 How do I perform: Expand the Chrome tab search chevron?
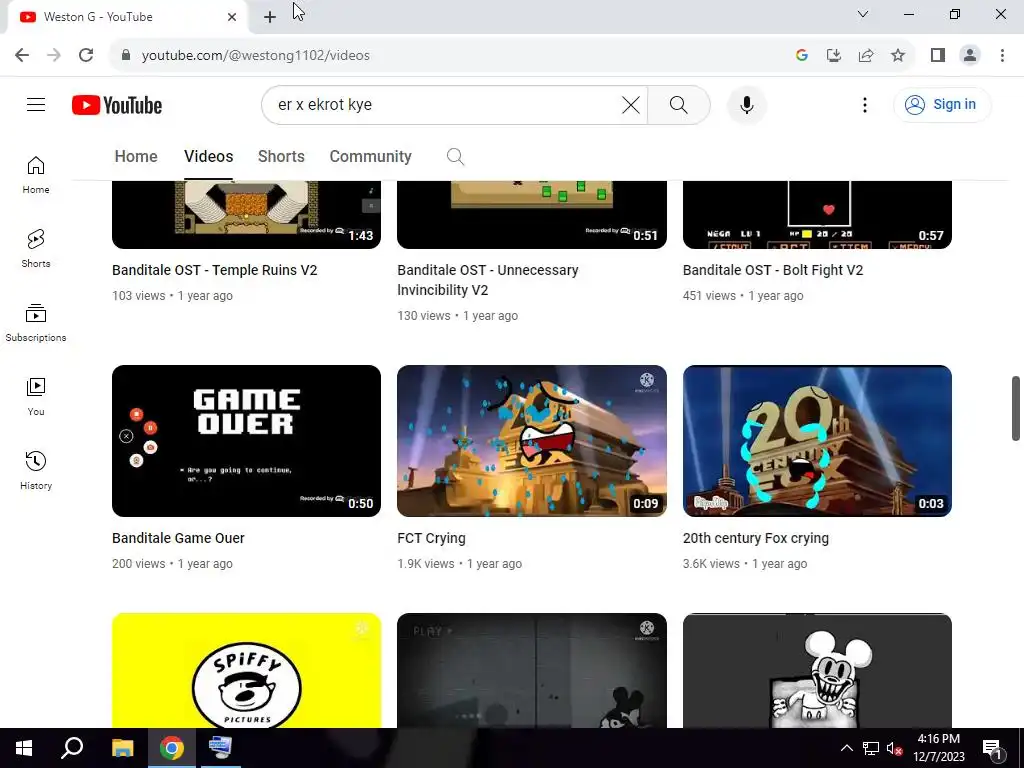point(863,14)
